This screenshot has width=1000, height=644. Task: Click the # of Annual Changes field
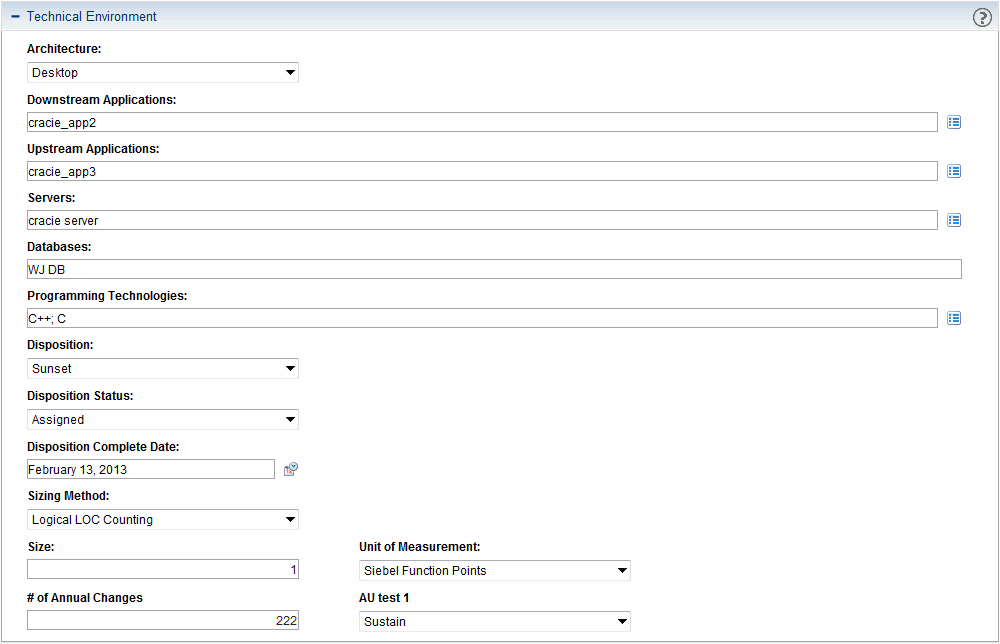coord(163,621)
